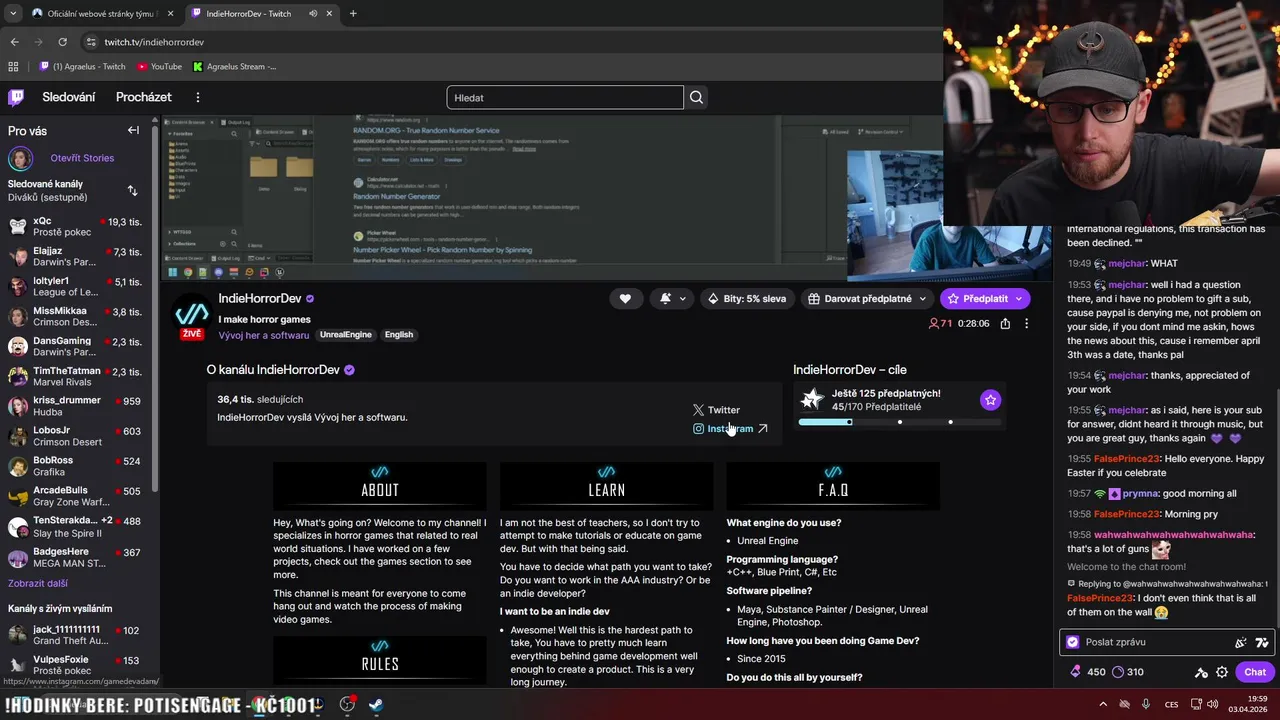Click the UnrealEngine tag
This screenshot has width=1280, height=720.
(346, 335)
